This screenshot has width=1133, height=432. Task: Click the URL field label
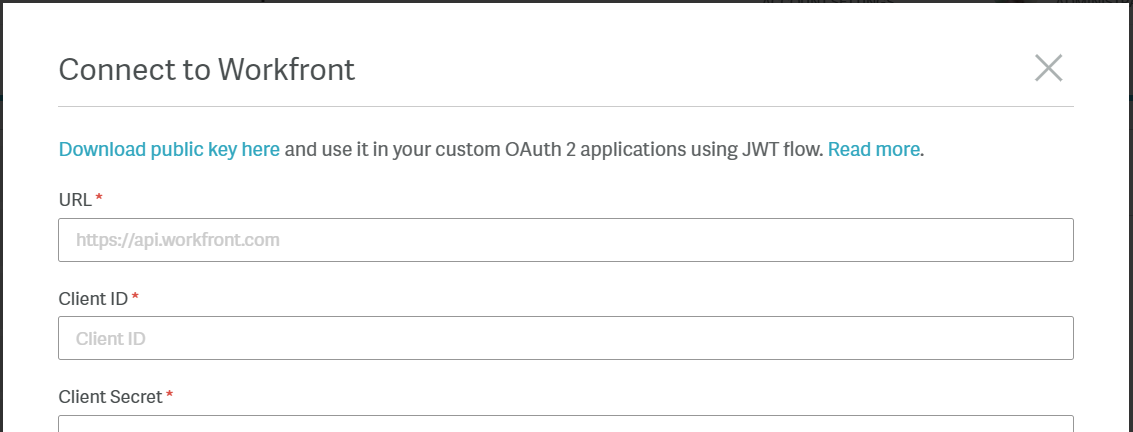[x=75, y=199]
